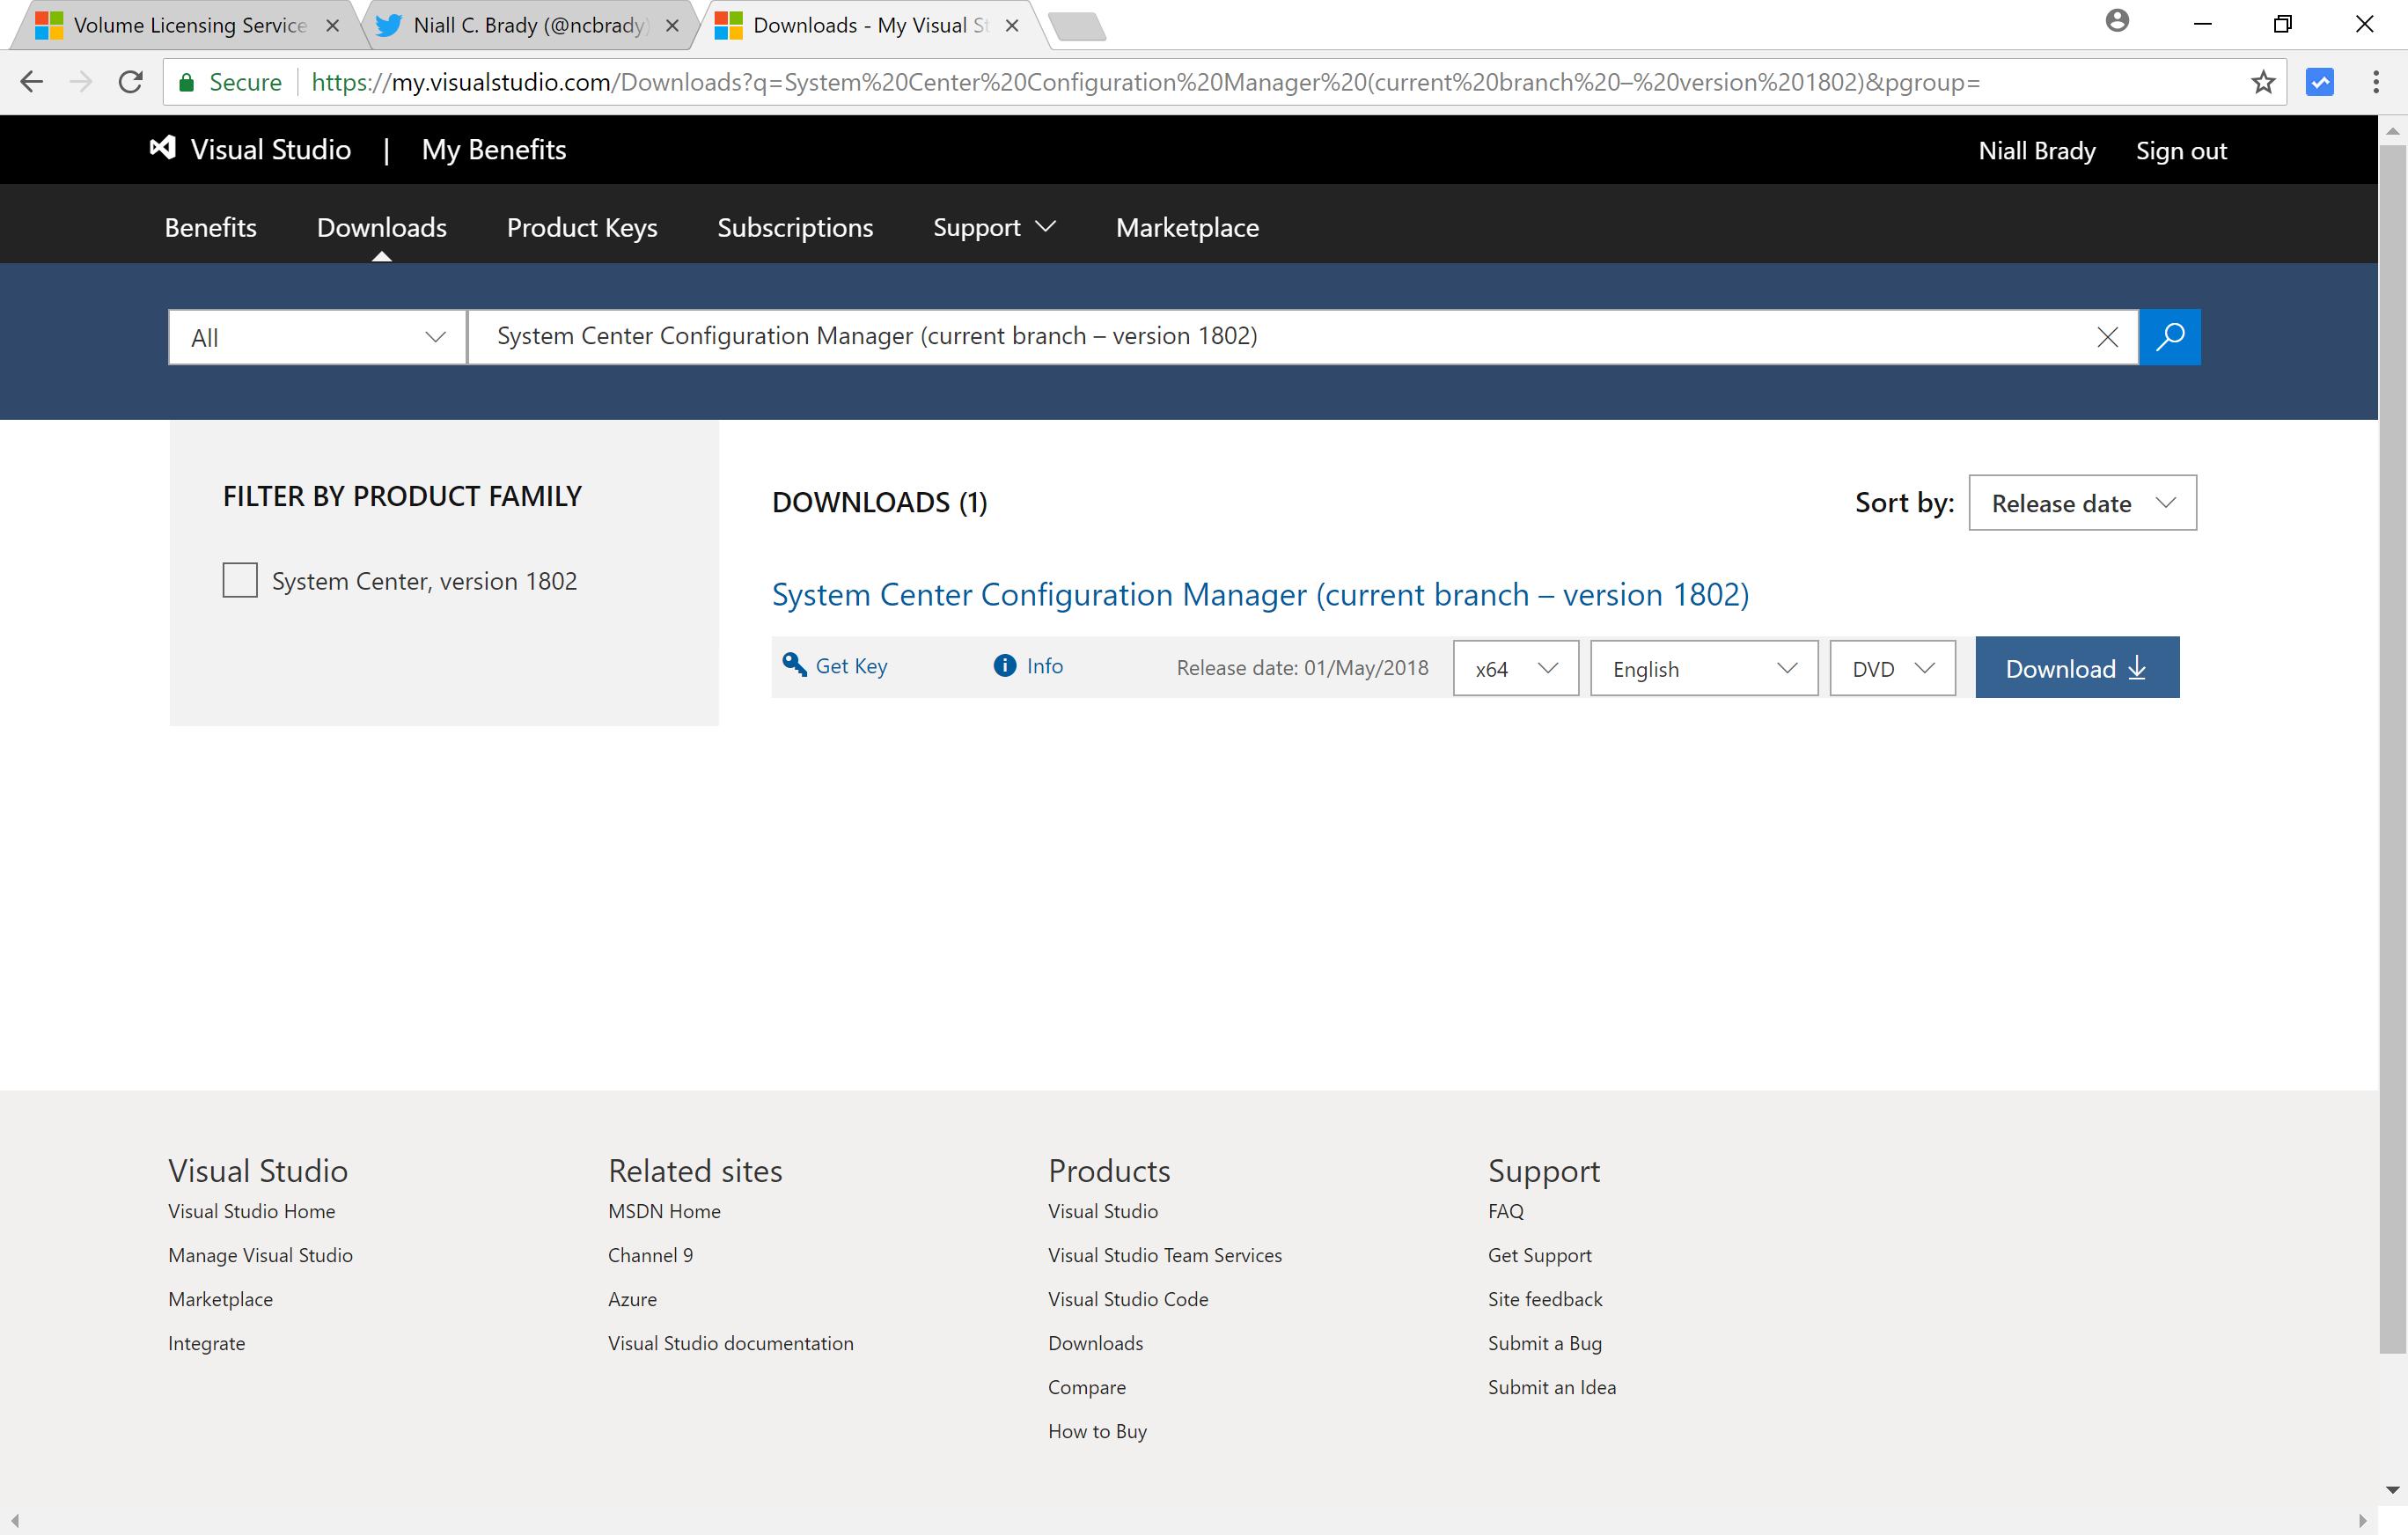Open the System Center Configuration Manager result title

tap(1260, 595)
